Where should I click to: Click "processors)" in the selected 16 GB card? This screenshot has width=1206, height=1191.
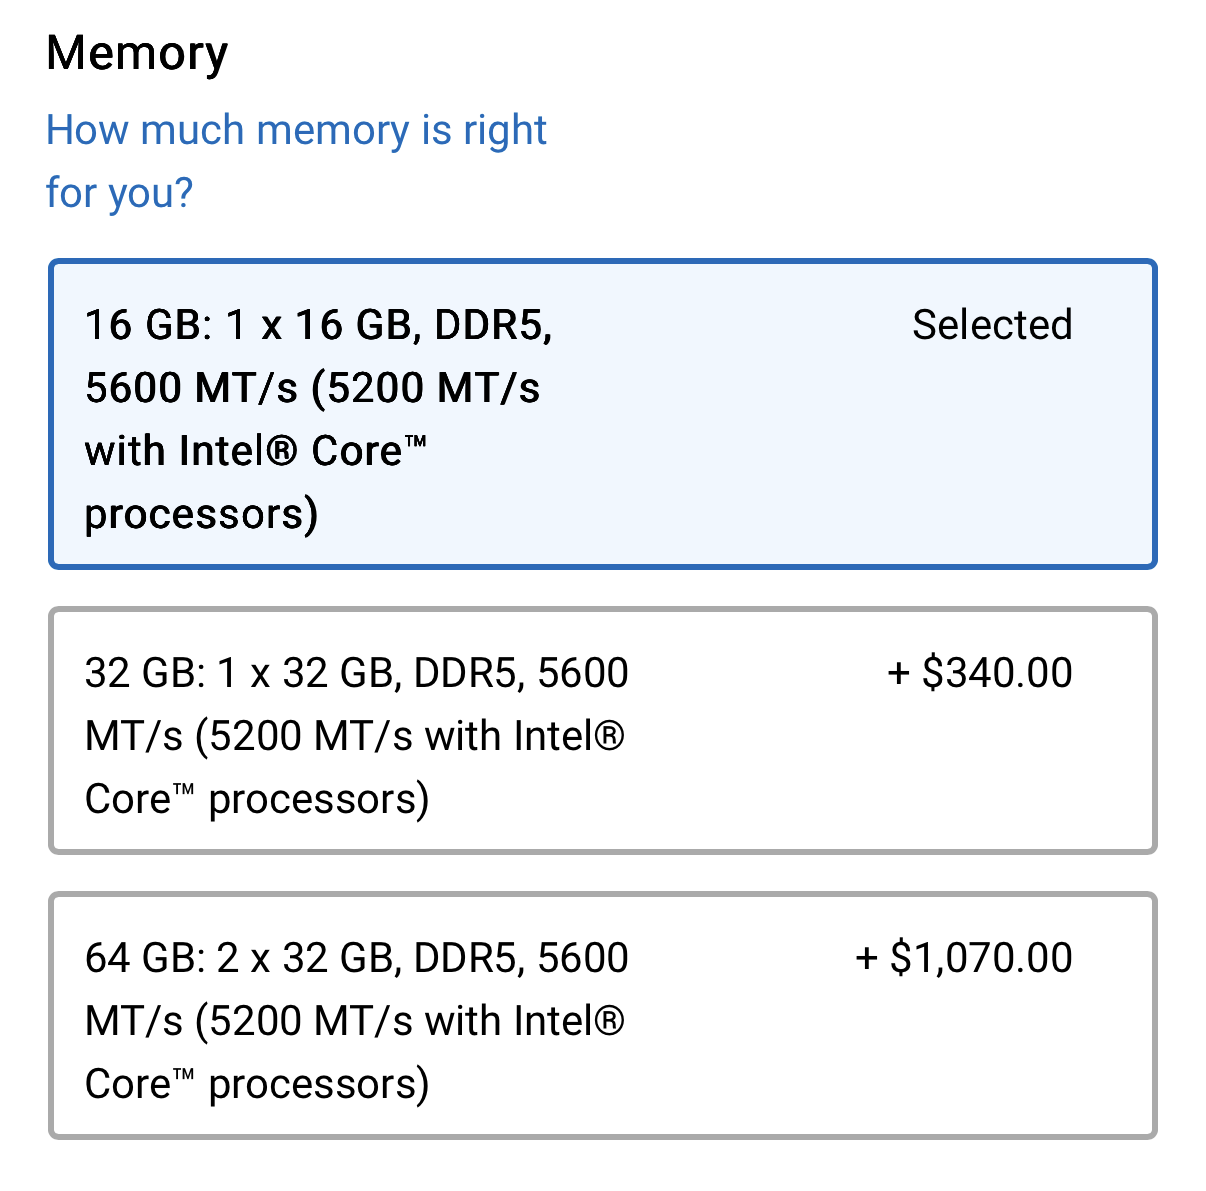201,514
